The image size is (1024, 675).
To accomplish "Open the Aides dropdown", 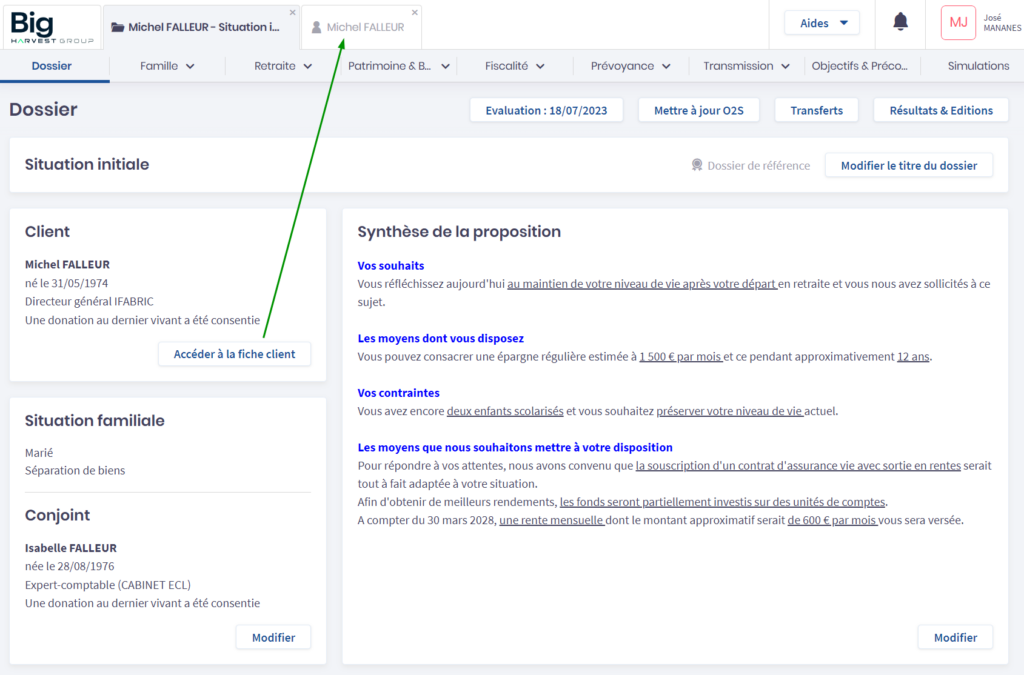I will tap(821, 23).
